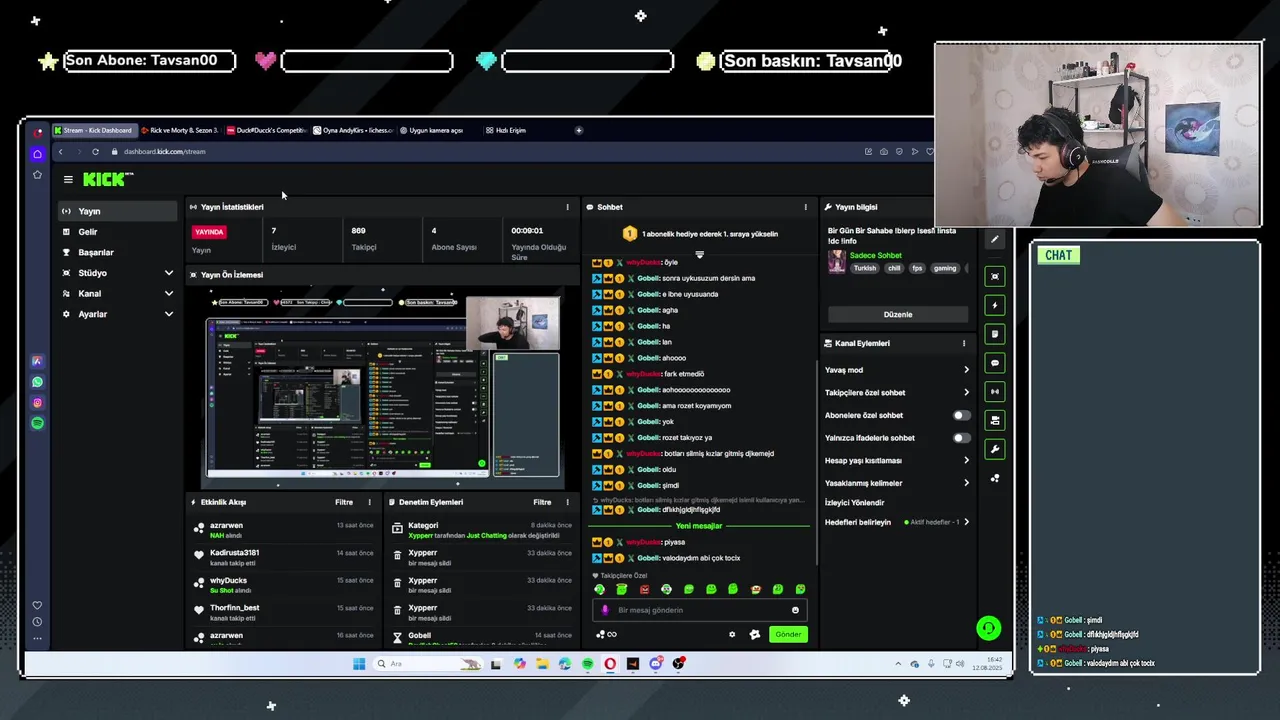
Task: Switch to Oyna AndyKirs lichess tab
Action: [x=352, y=130]
